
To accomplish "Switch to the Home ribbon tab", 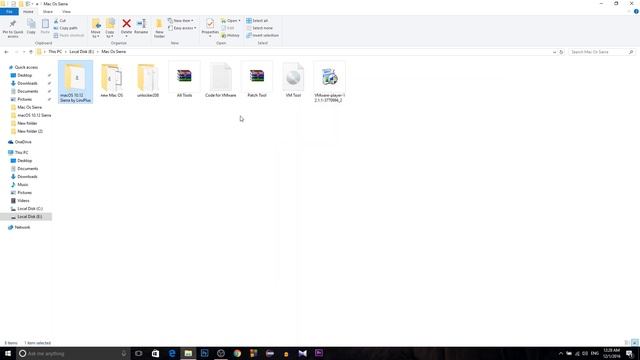I will (28, 12).
